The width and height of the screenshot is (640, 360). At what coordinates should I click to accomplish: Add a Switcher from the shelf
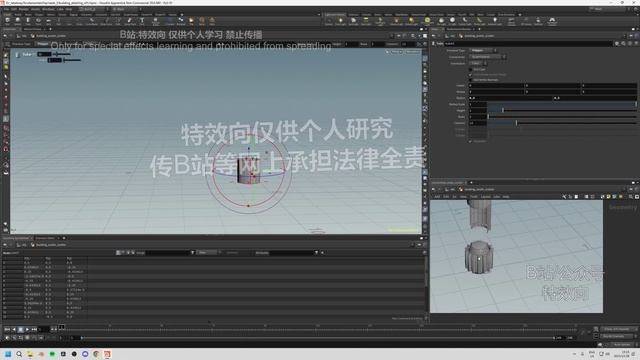[x=538, y=21]
